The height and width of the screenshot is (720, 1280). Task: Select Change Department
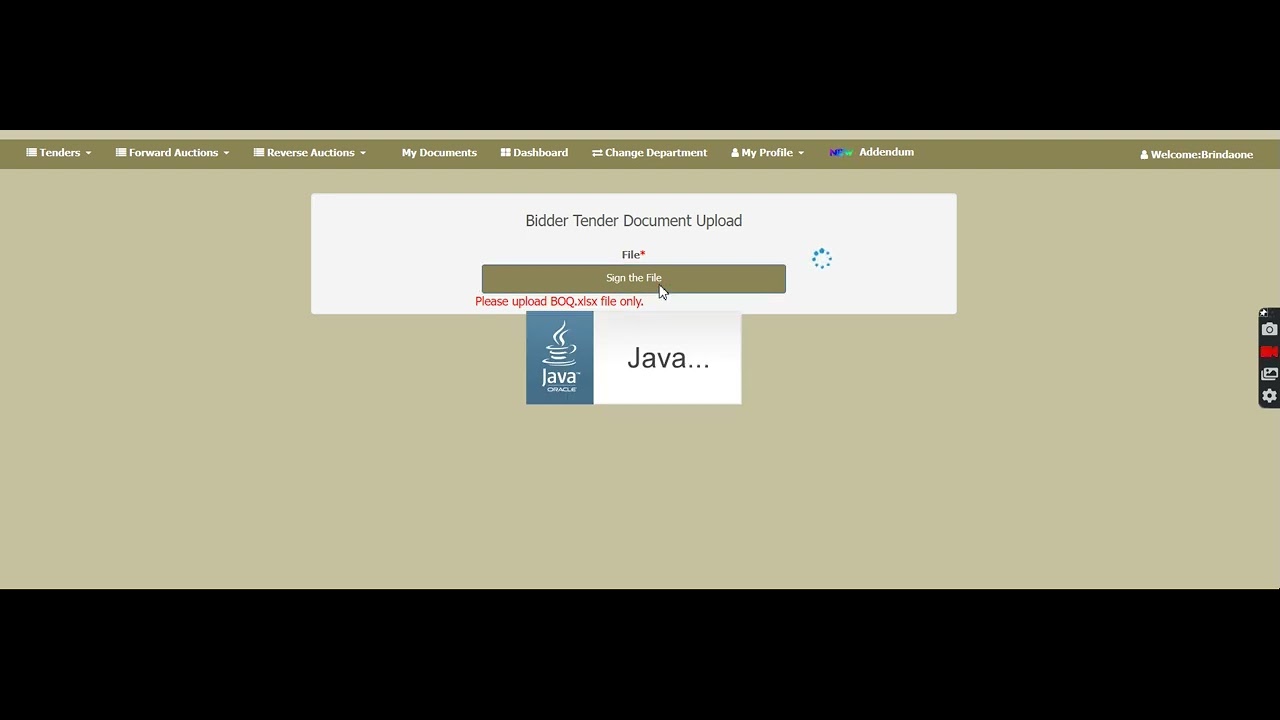(x=649, y=153)
